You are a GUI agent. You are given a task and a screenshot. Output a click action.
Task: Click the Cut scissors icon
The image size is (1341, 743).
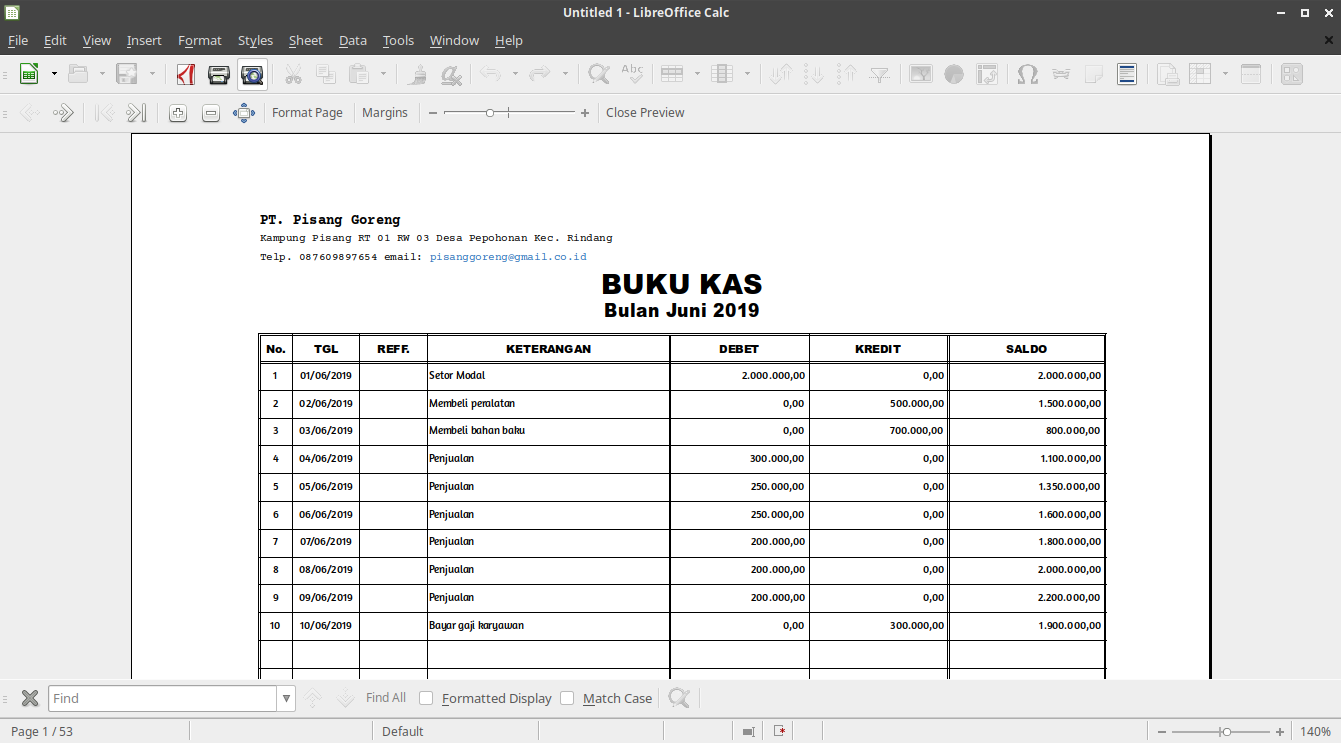(x=293, y=74)
